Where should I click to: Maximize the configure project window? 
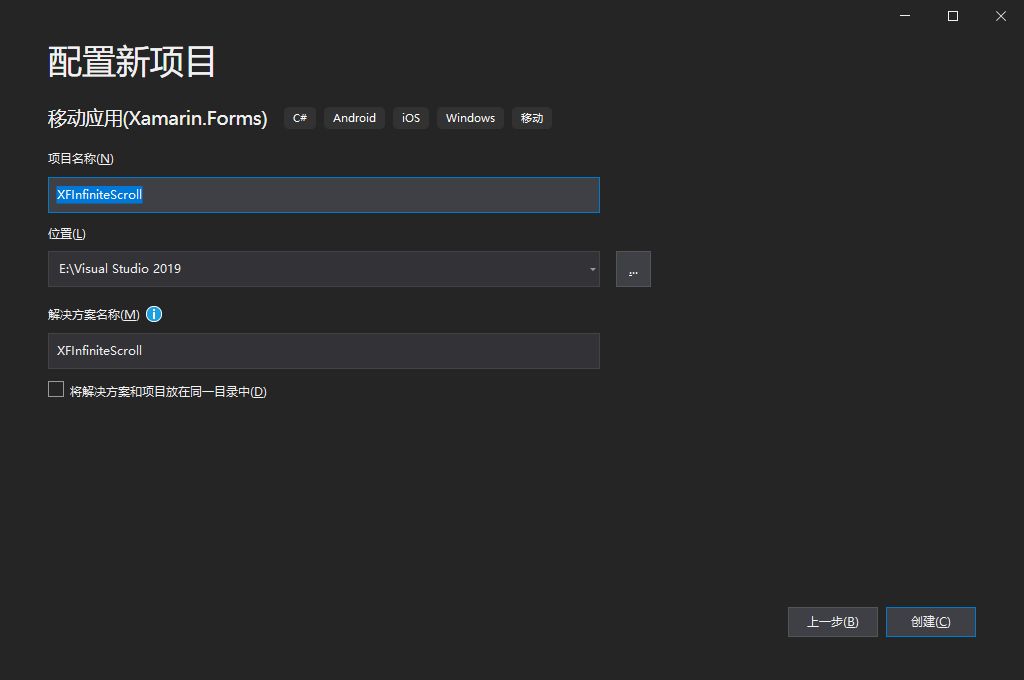pos(953,16)
